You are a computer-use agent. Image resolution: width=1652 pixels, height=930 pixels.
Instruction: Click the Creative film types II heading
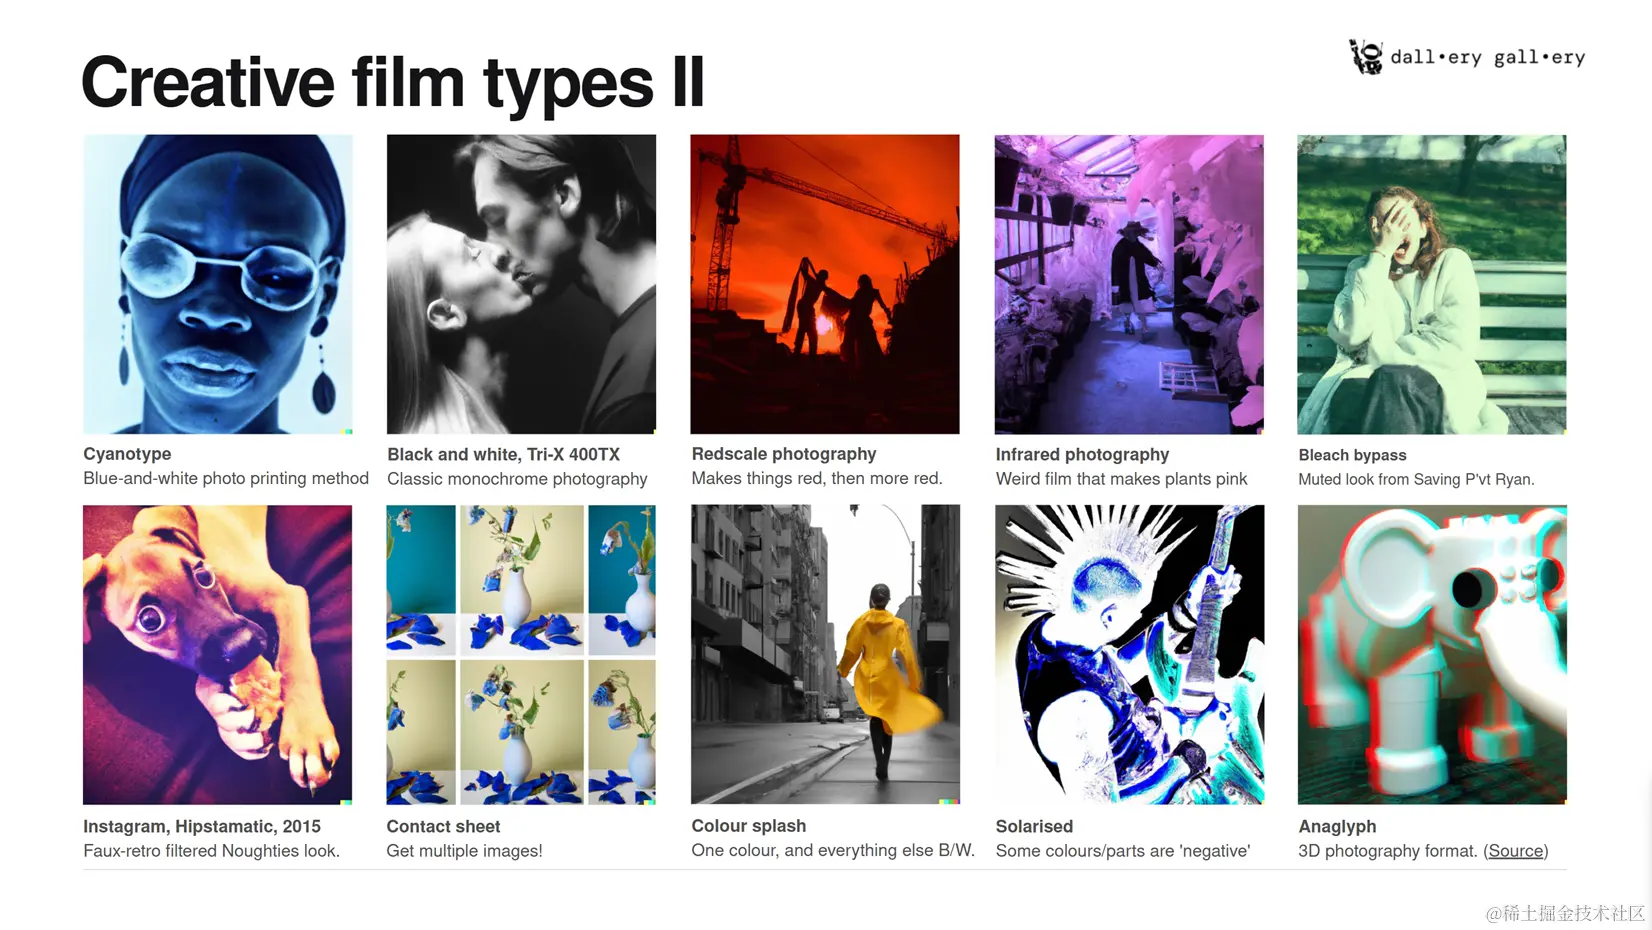coord(393,82)
